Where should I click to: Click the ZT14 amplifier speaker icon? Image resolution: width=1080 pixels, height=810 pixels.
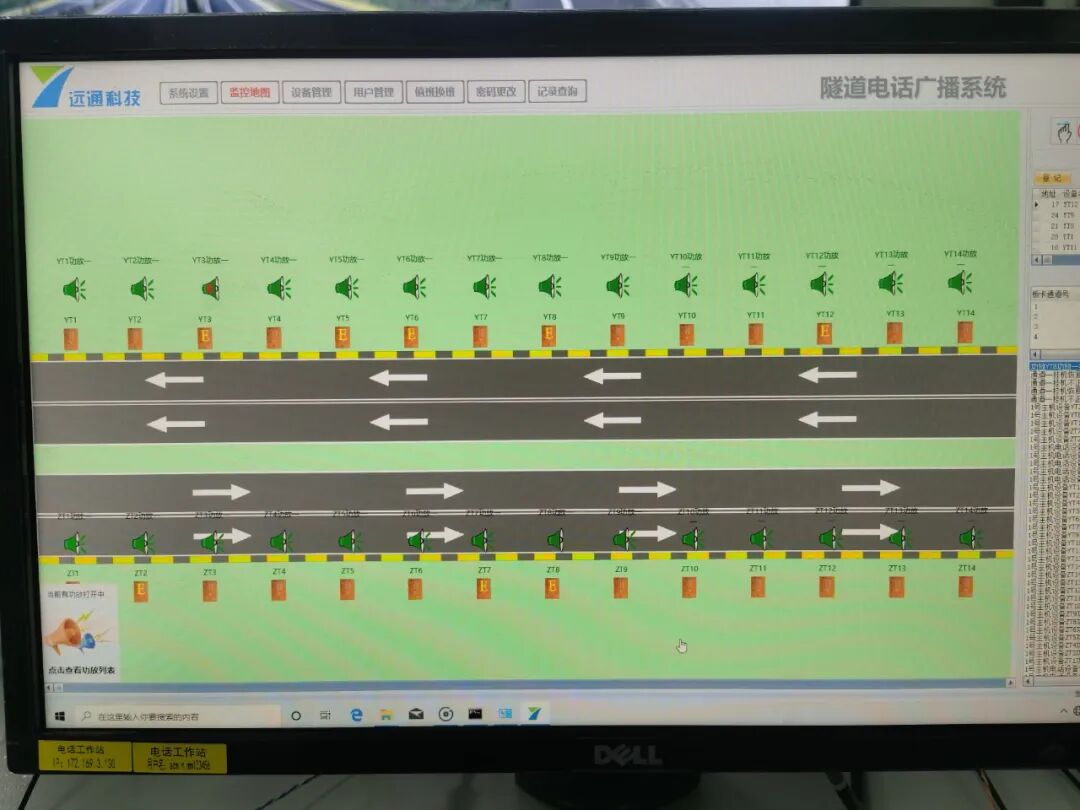[x=969, y=537]
